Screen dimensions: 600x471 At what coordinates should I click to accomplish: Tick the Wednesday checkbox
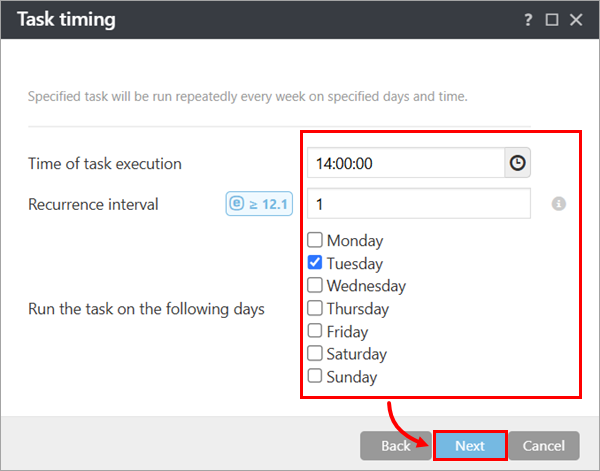pos(315,285)
